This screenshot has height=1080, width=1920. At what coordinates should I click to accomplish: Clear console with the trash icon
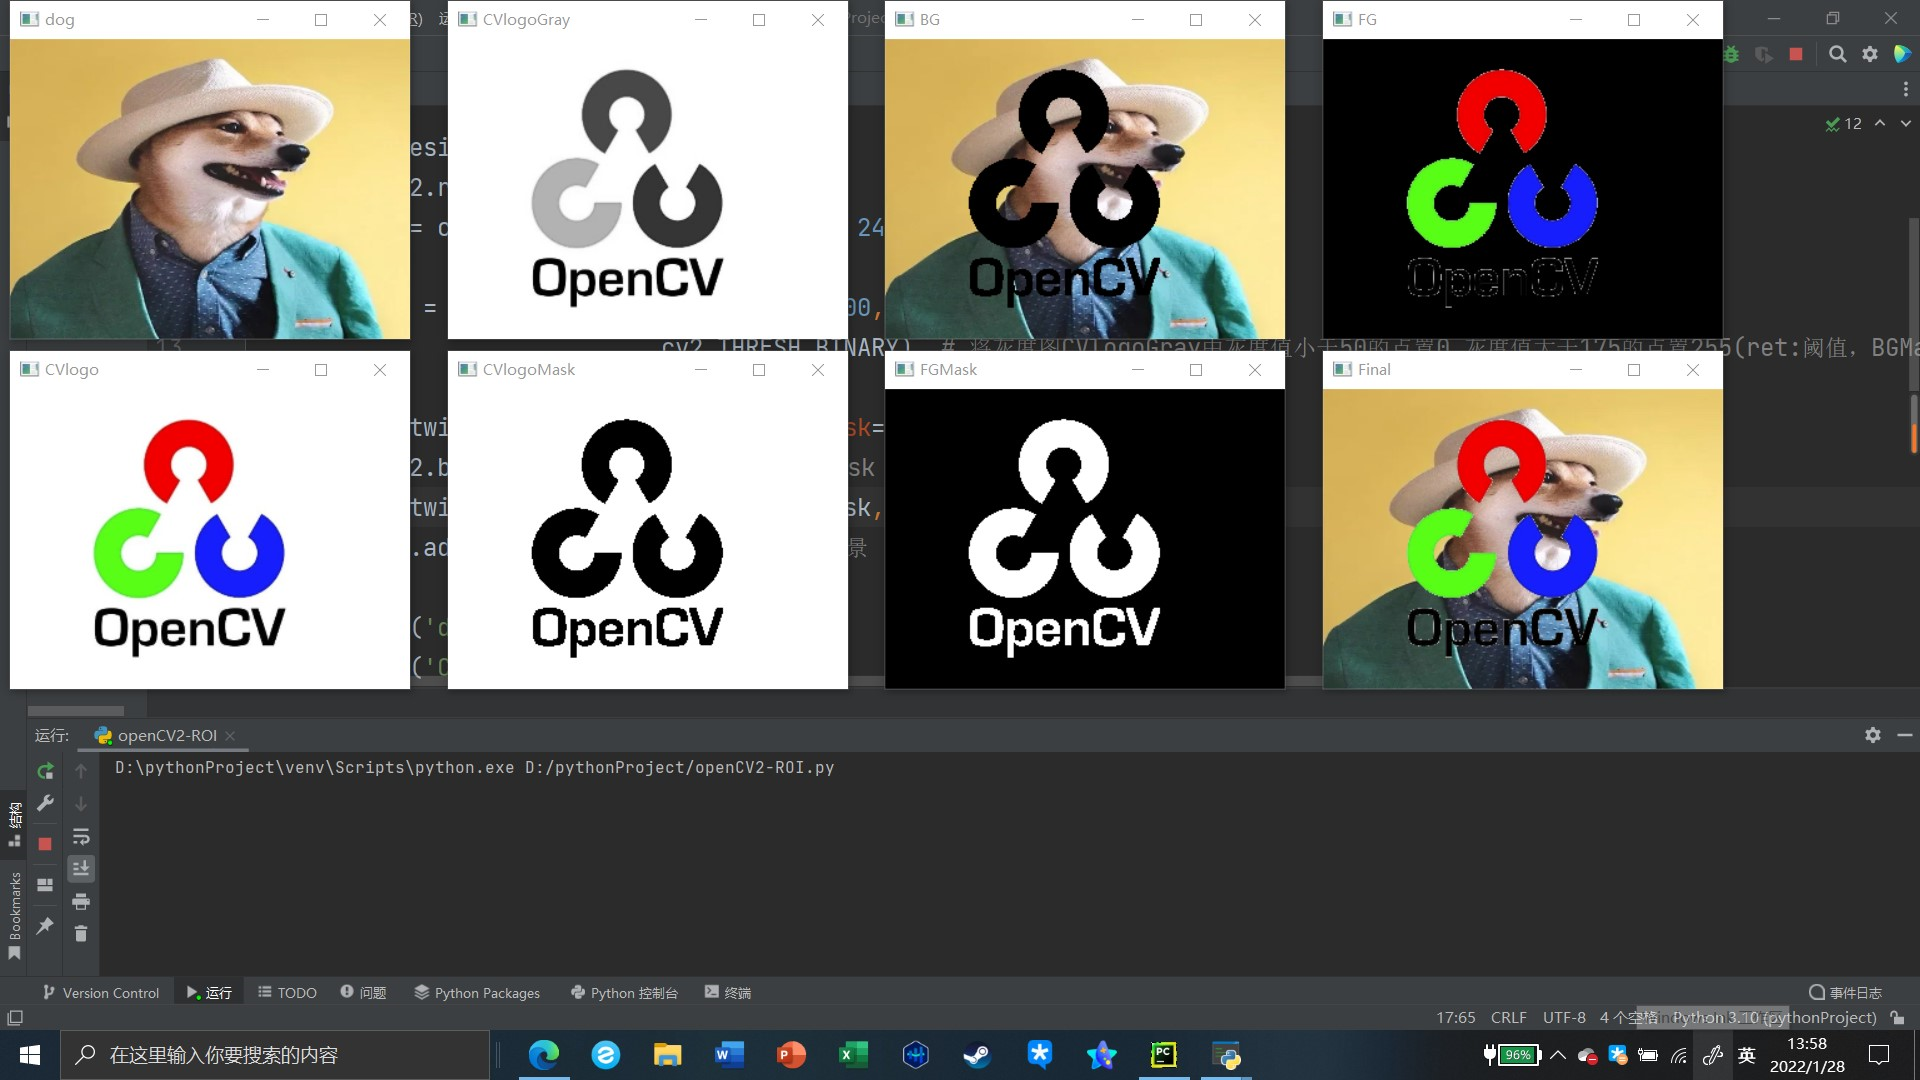click(x=81, y=934)
